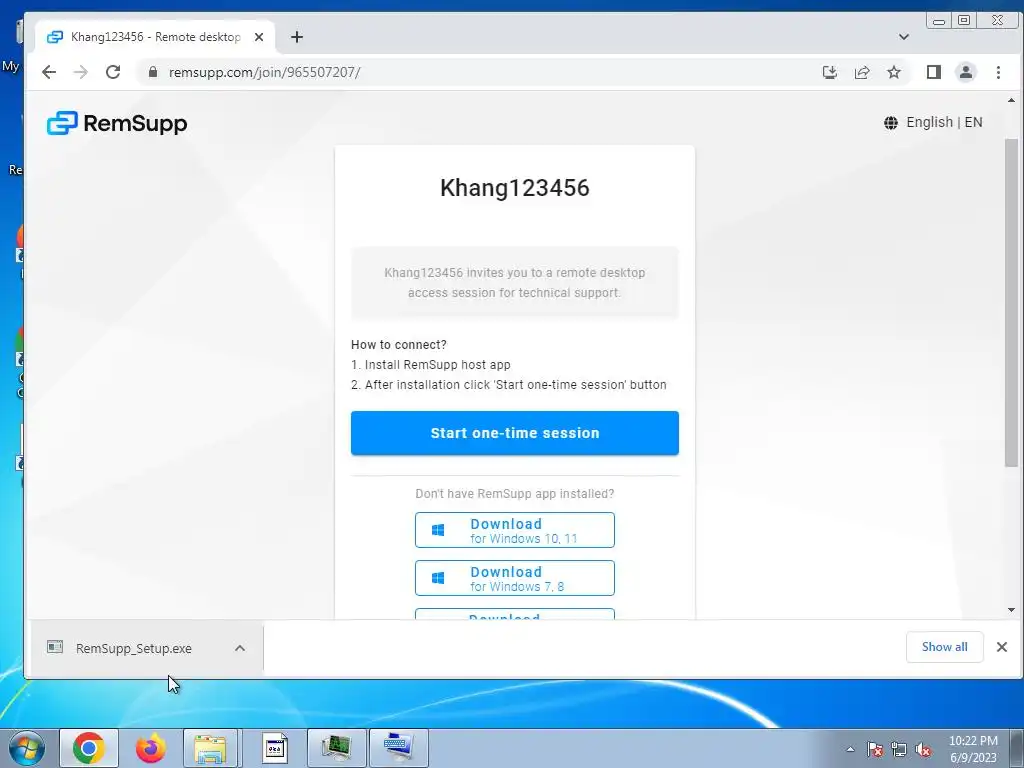Click the keyboard monitor taskbar icon

399,748
